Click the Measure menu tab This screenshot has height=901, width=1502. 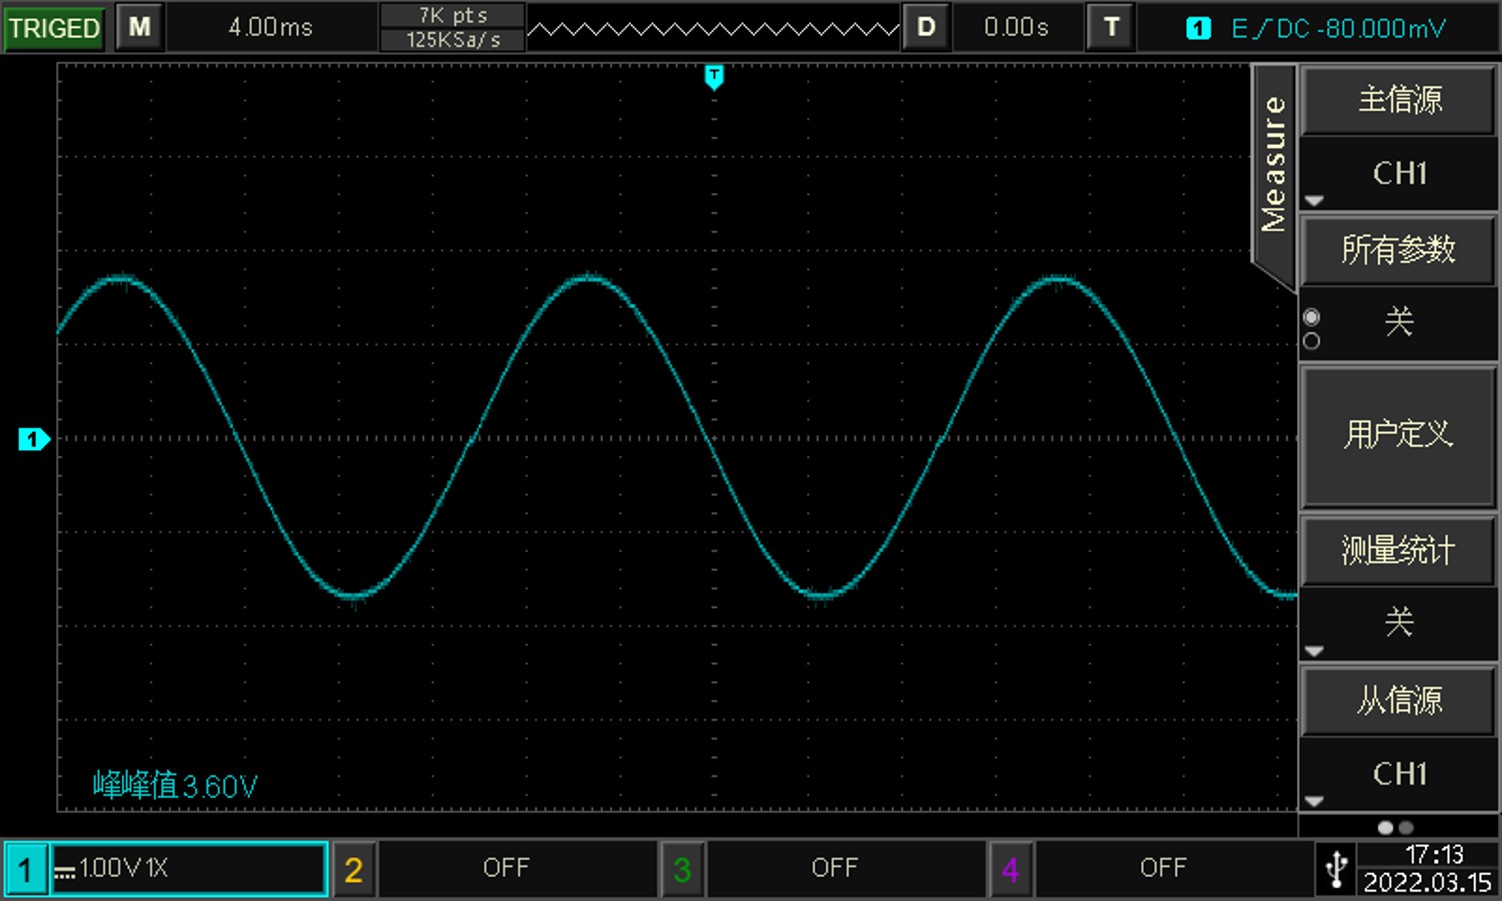(1273, 165)
